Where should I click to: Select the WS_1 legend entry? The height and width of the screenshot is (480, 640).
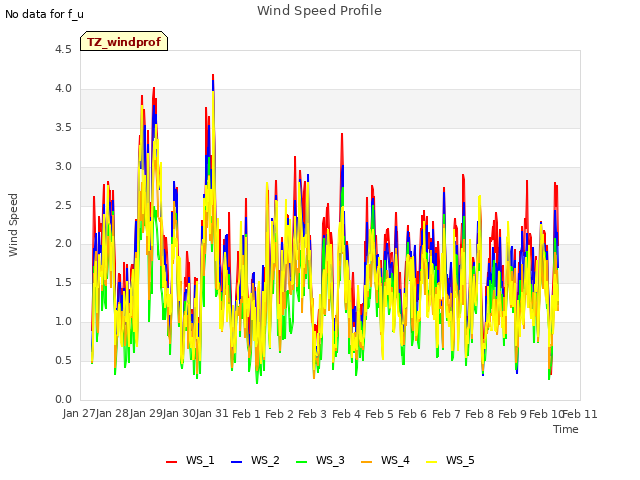[x=190, y=460]
